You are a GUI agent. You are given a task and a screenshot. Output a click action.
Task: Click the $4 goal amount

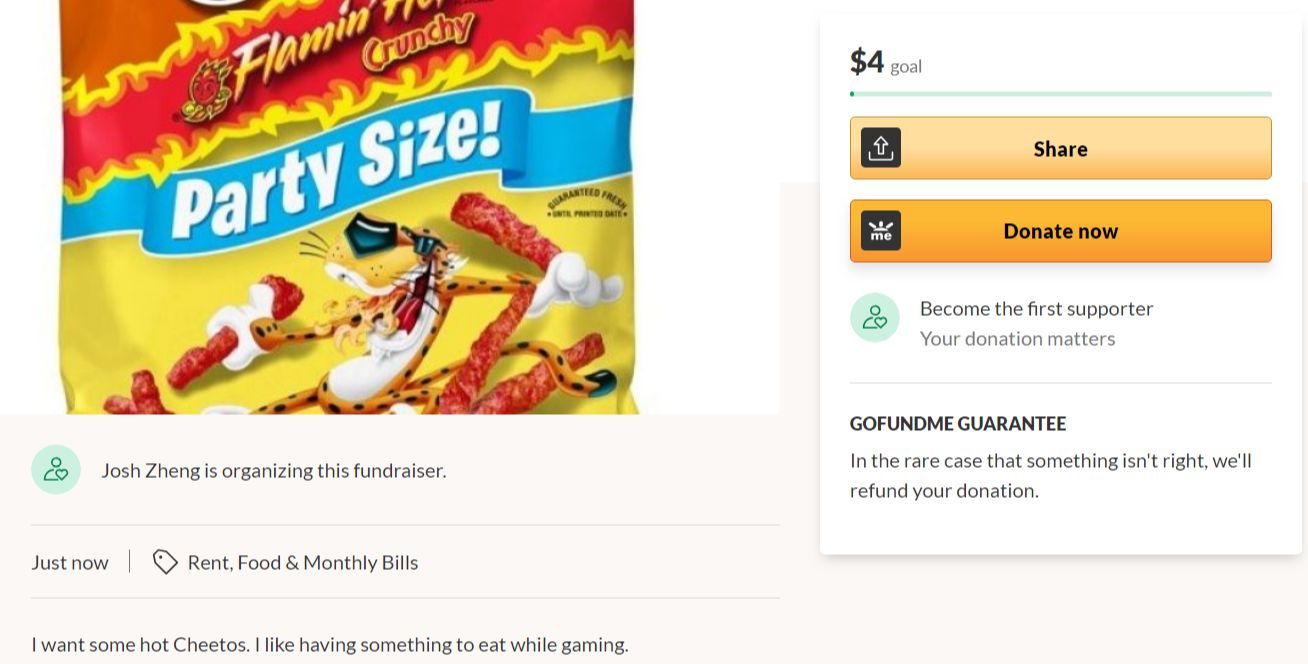click(x=866, y=62)
